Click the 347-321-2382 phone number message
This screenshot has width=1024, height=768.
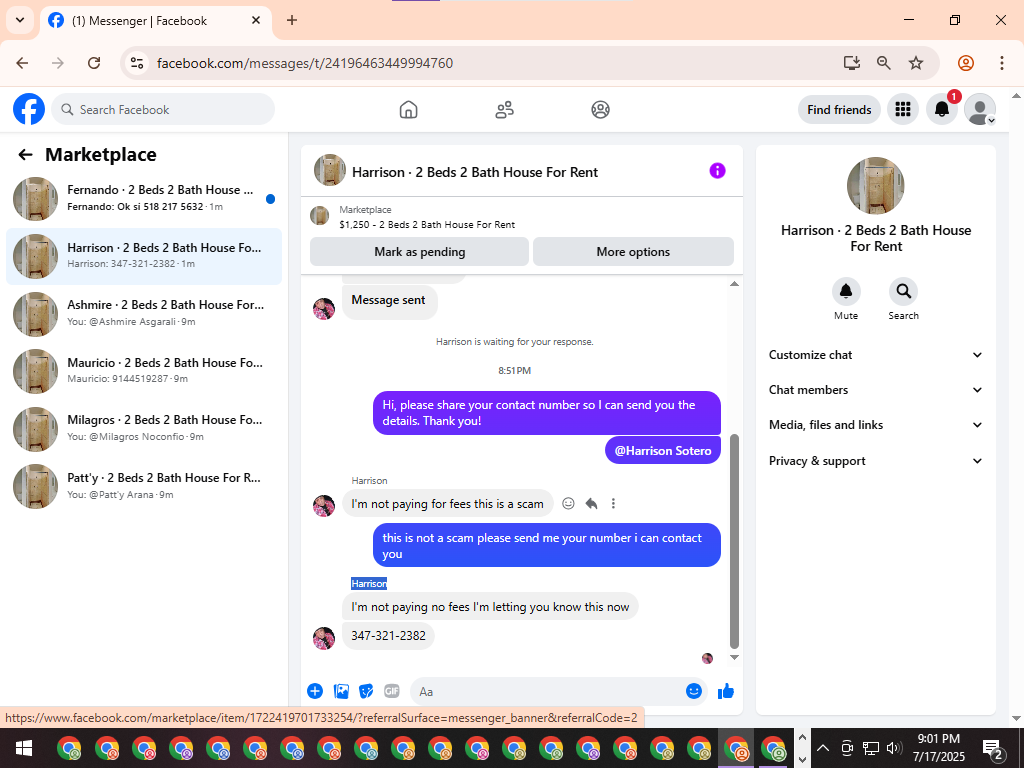point(388,635)
